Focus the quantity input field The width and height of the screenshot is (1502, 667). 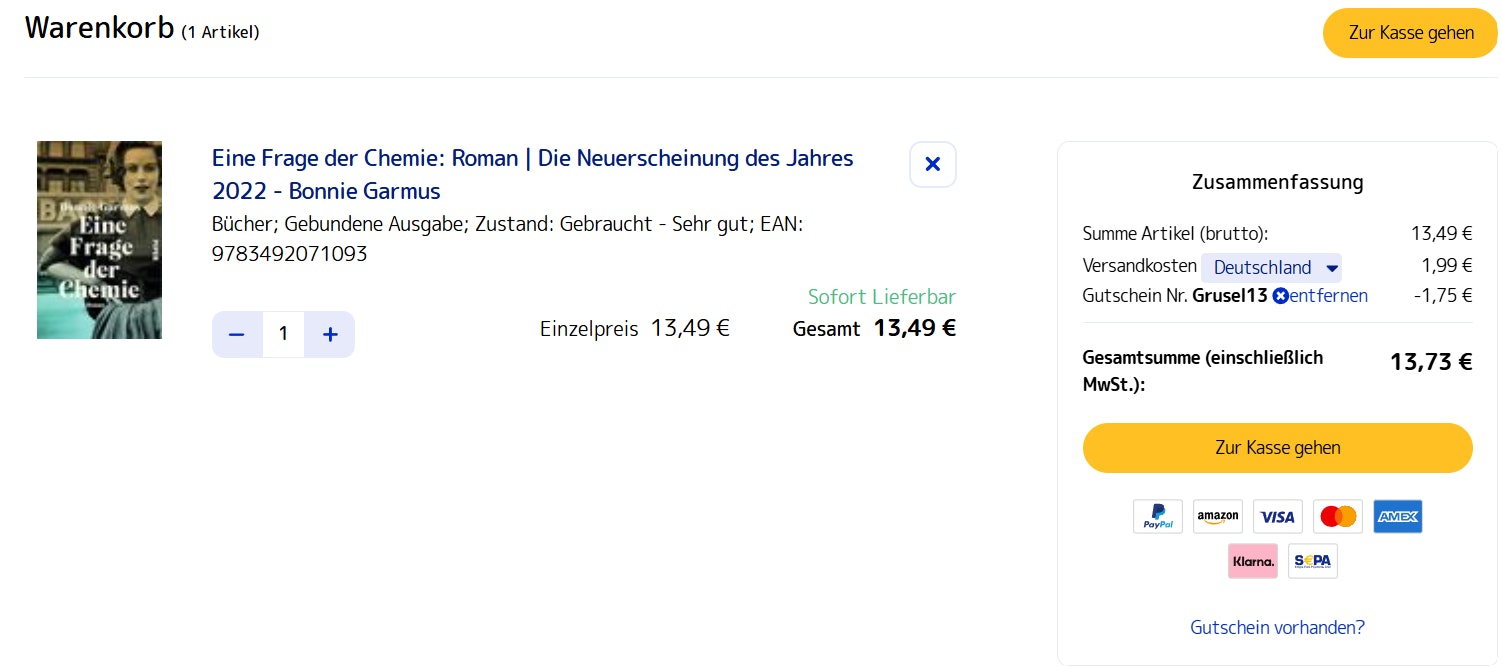pyautogui.click(x=283, y=334)
